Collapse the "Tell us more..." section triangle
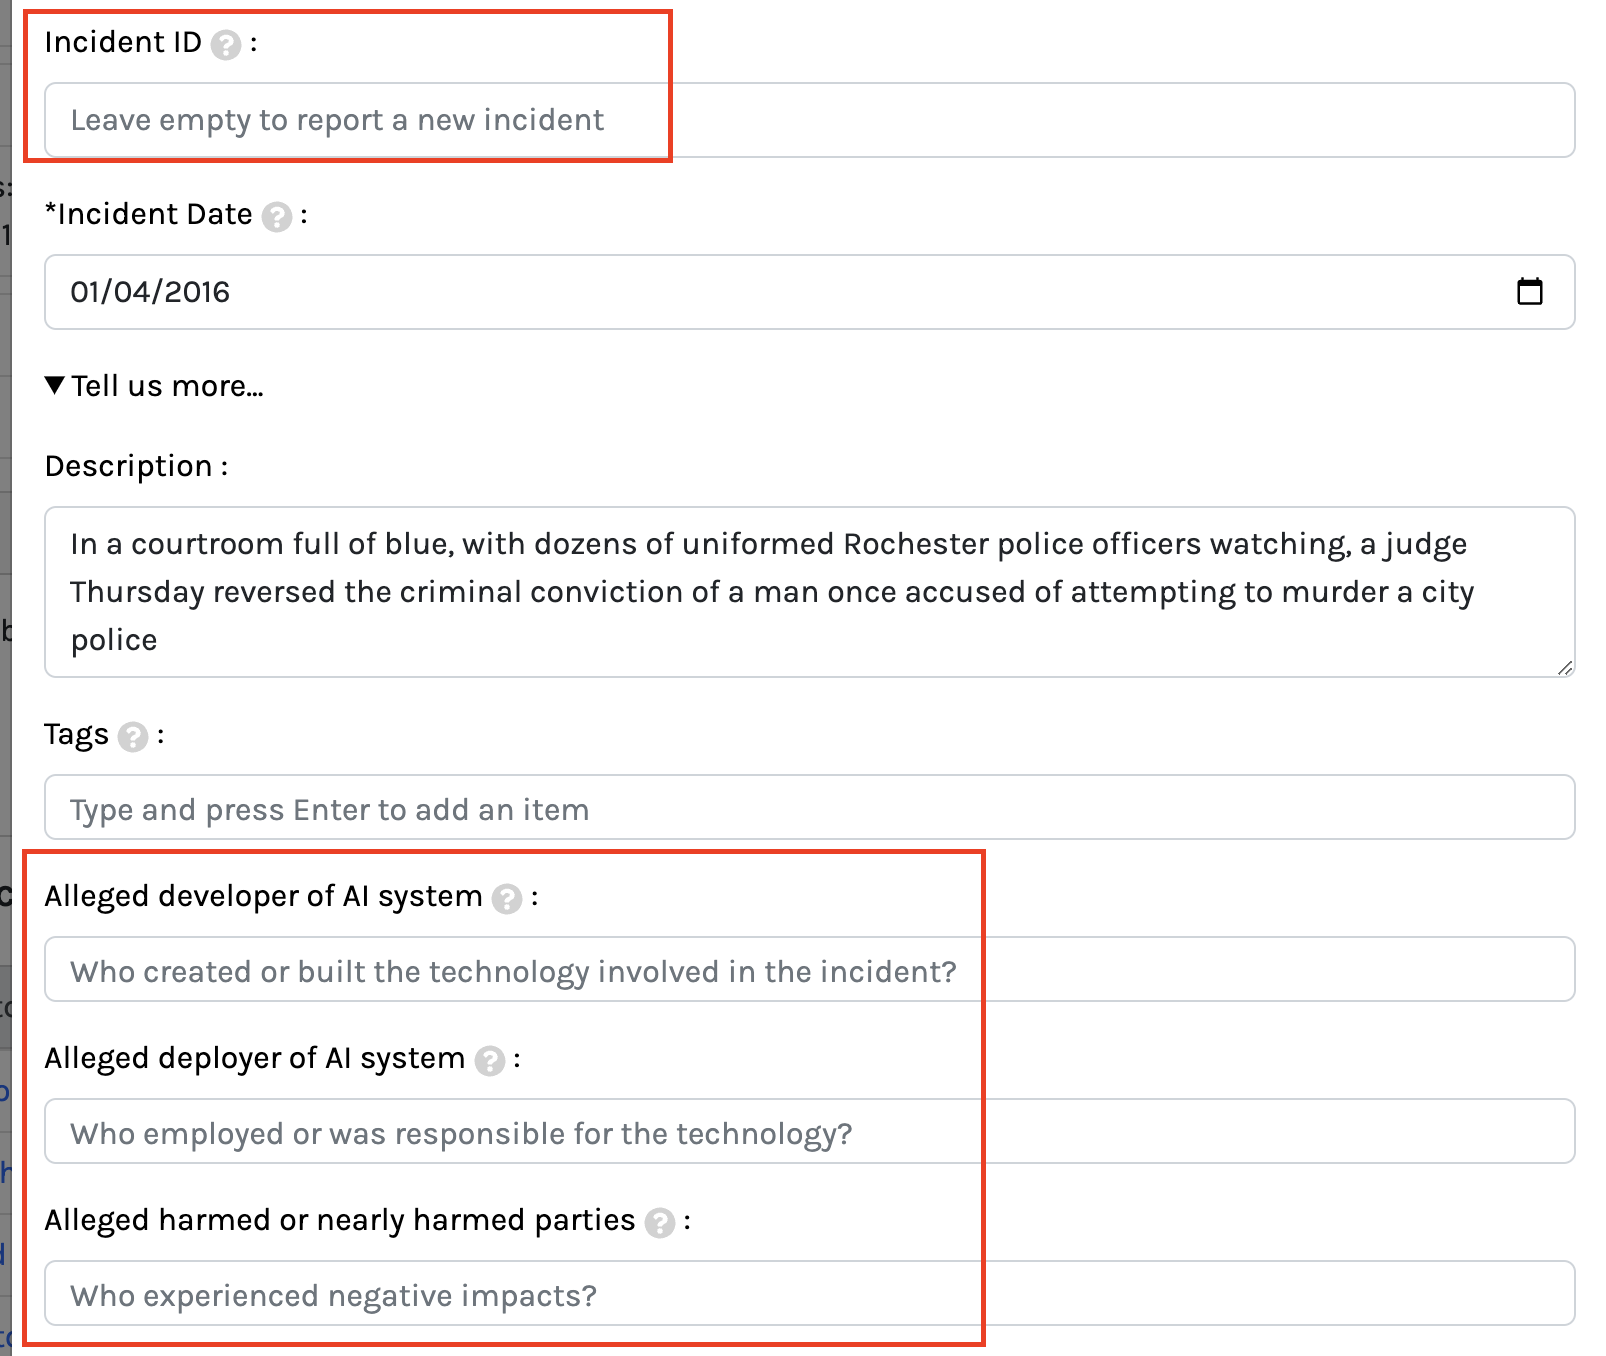 point(56,385)
